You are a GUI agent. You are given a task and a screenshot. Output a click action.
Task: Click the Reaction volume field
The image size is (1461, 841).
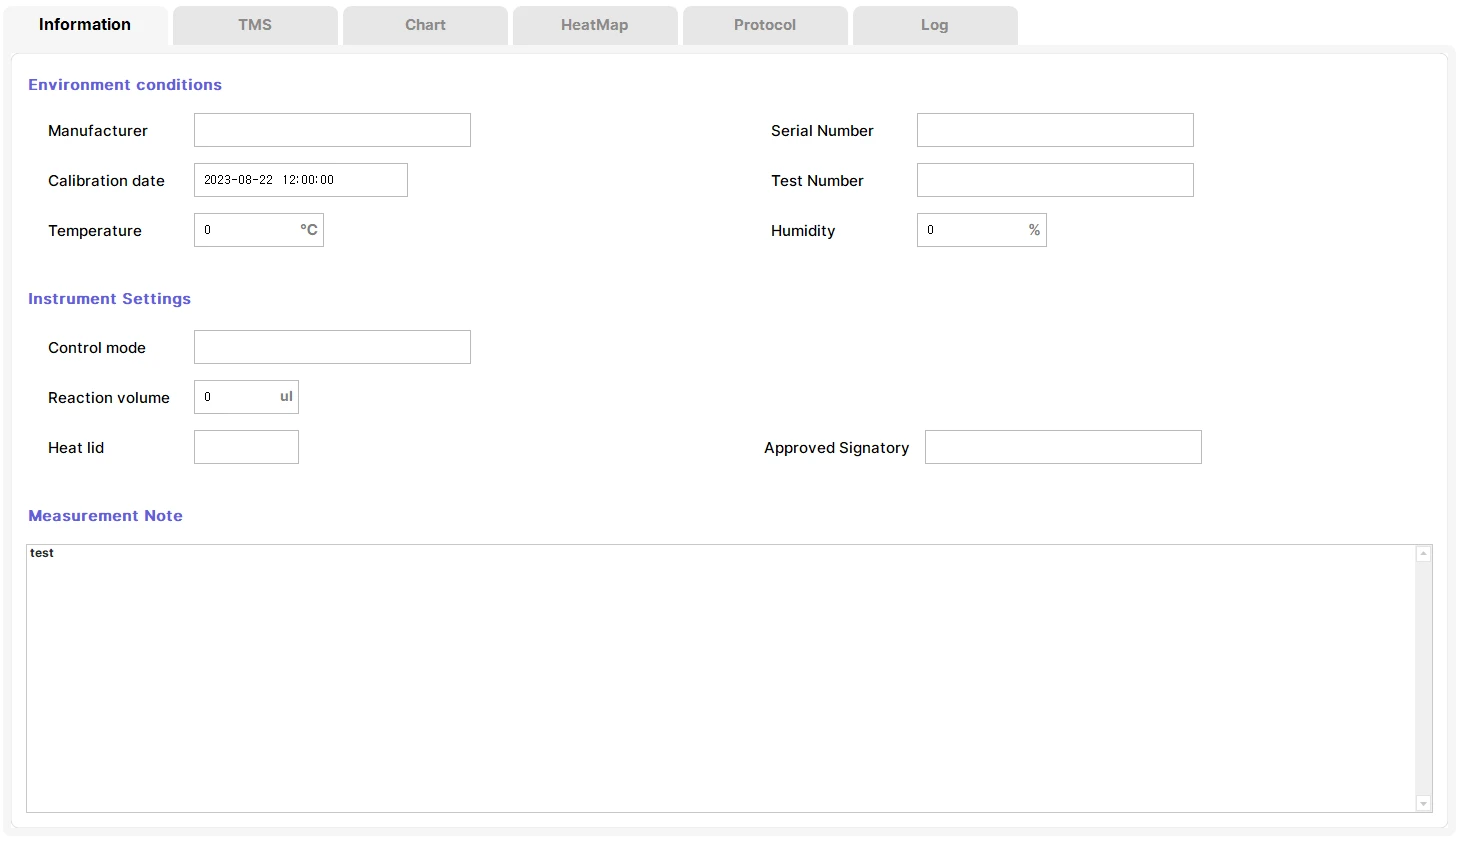(x=246, y=397)
